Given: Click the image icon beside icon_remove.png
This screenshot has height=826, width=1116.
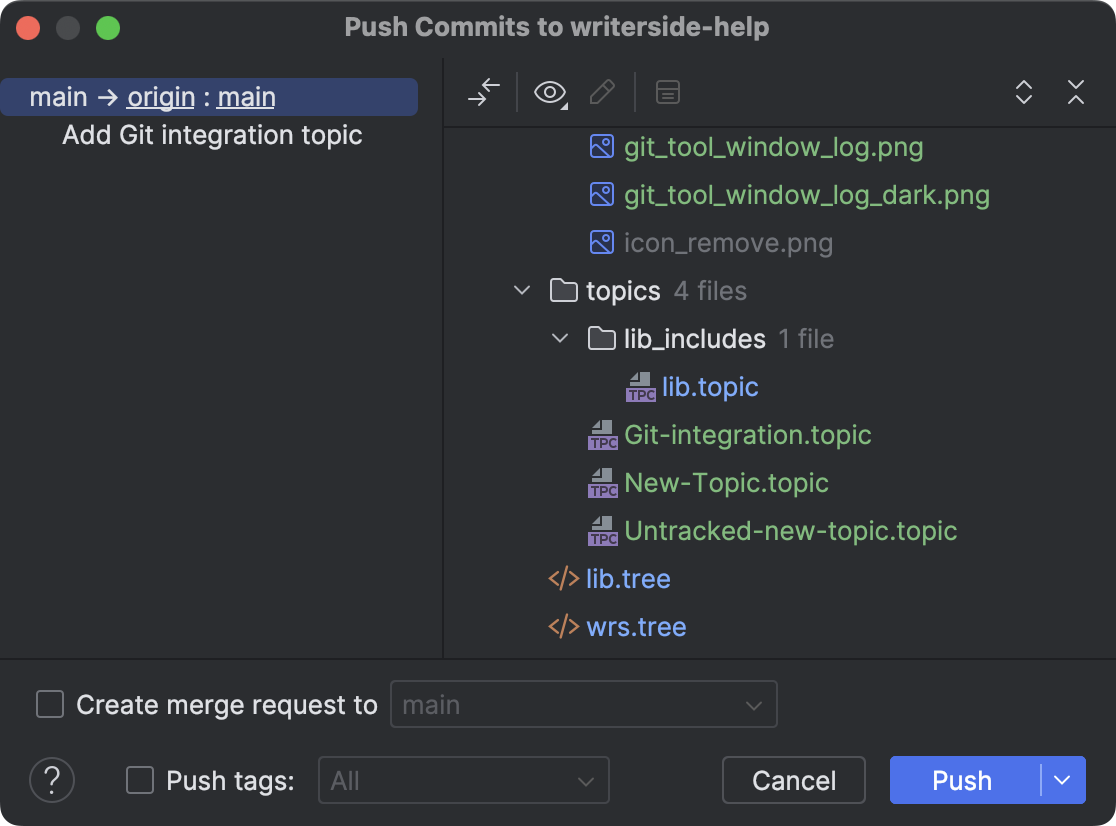Looking at the screenshot, I should (601, 242).
